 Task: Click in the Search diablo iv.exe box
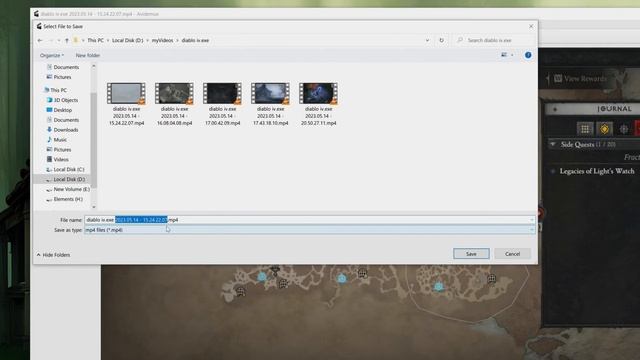tap(495, 40)
